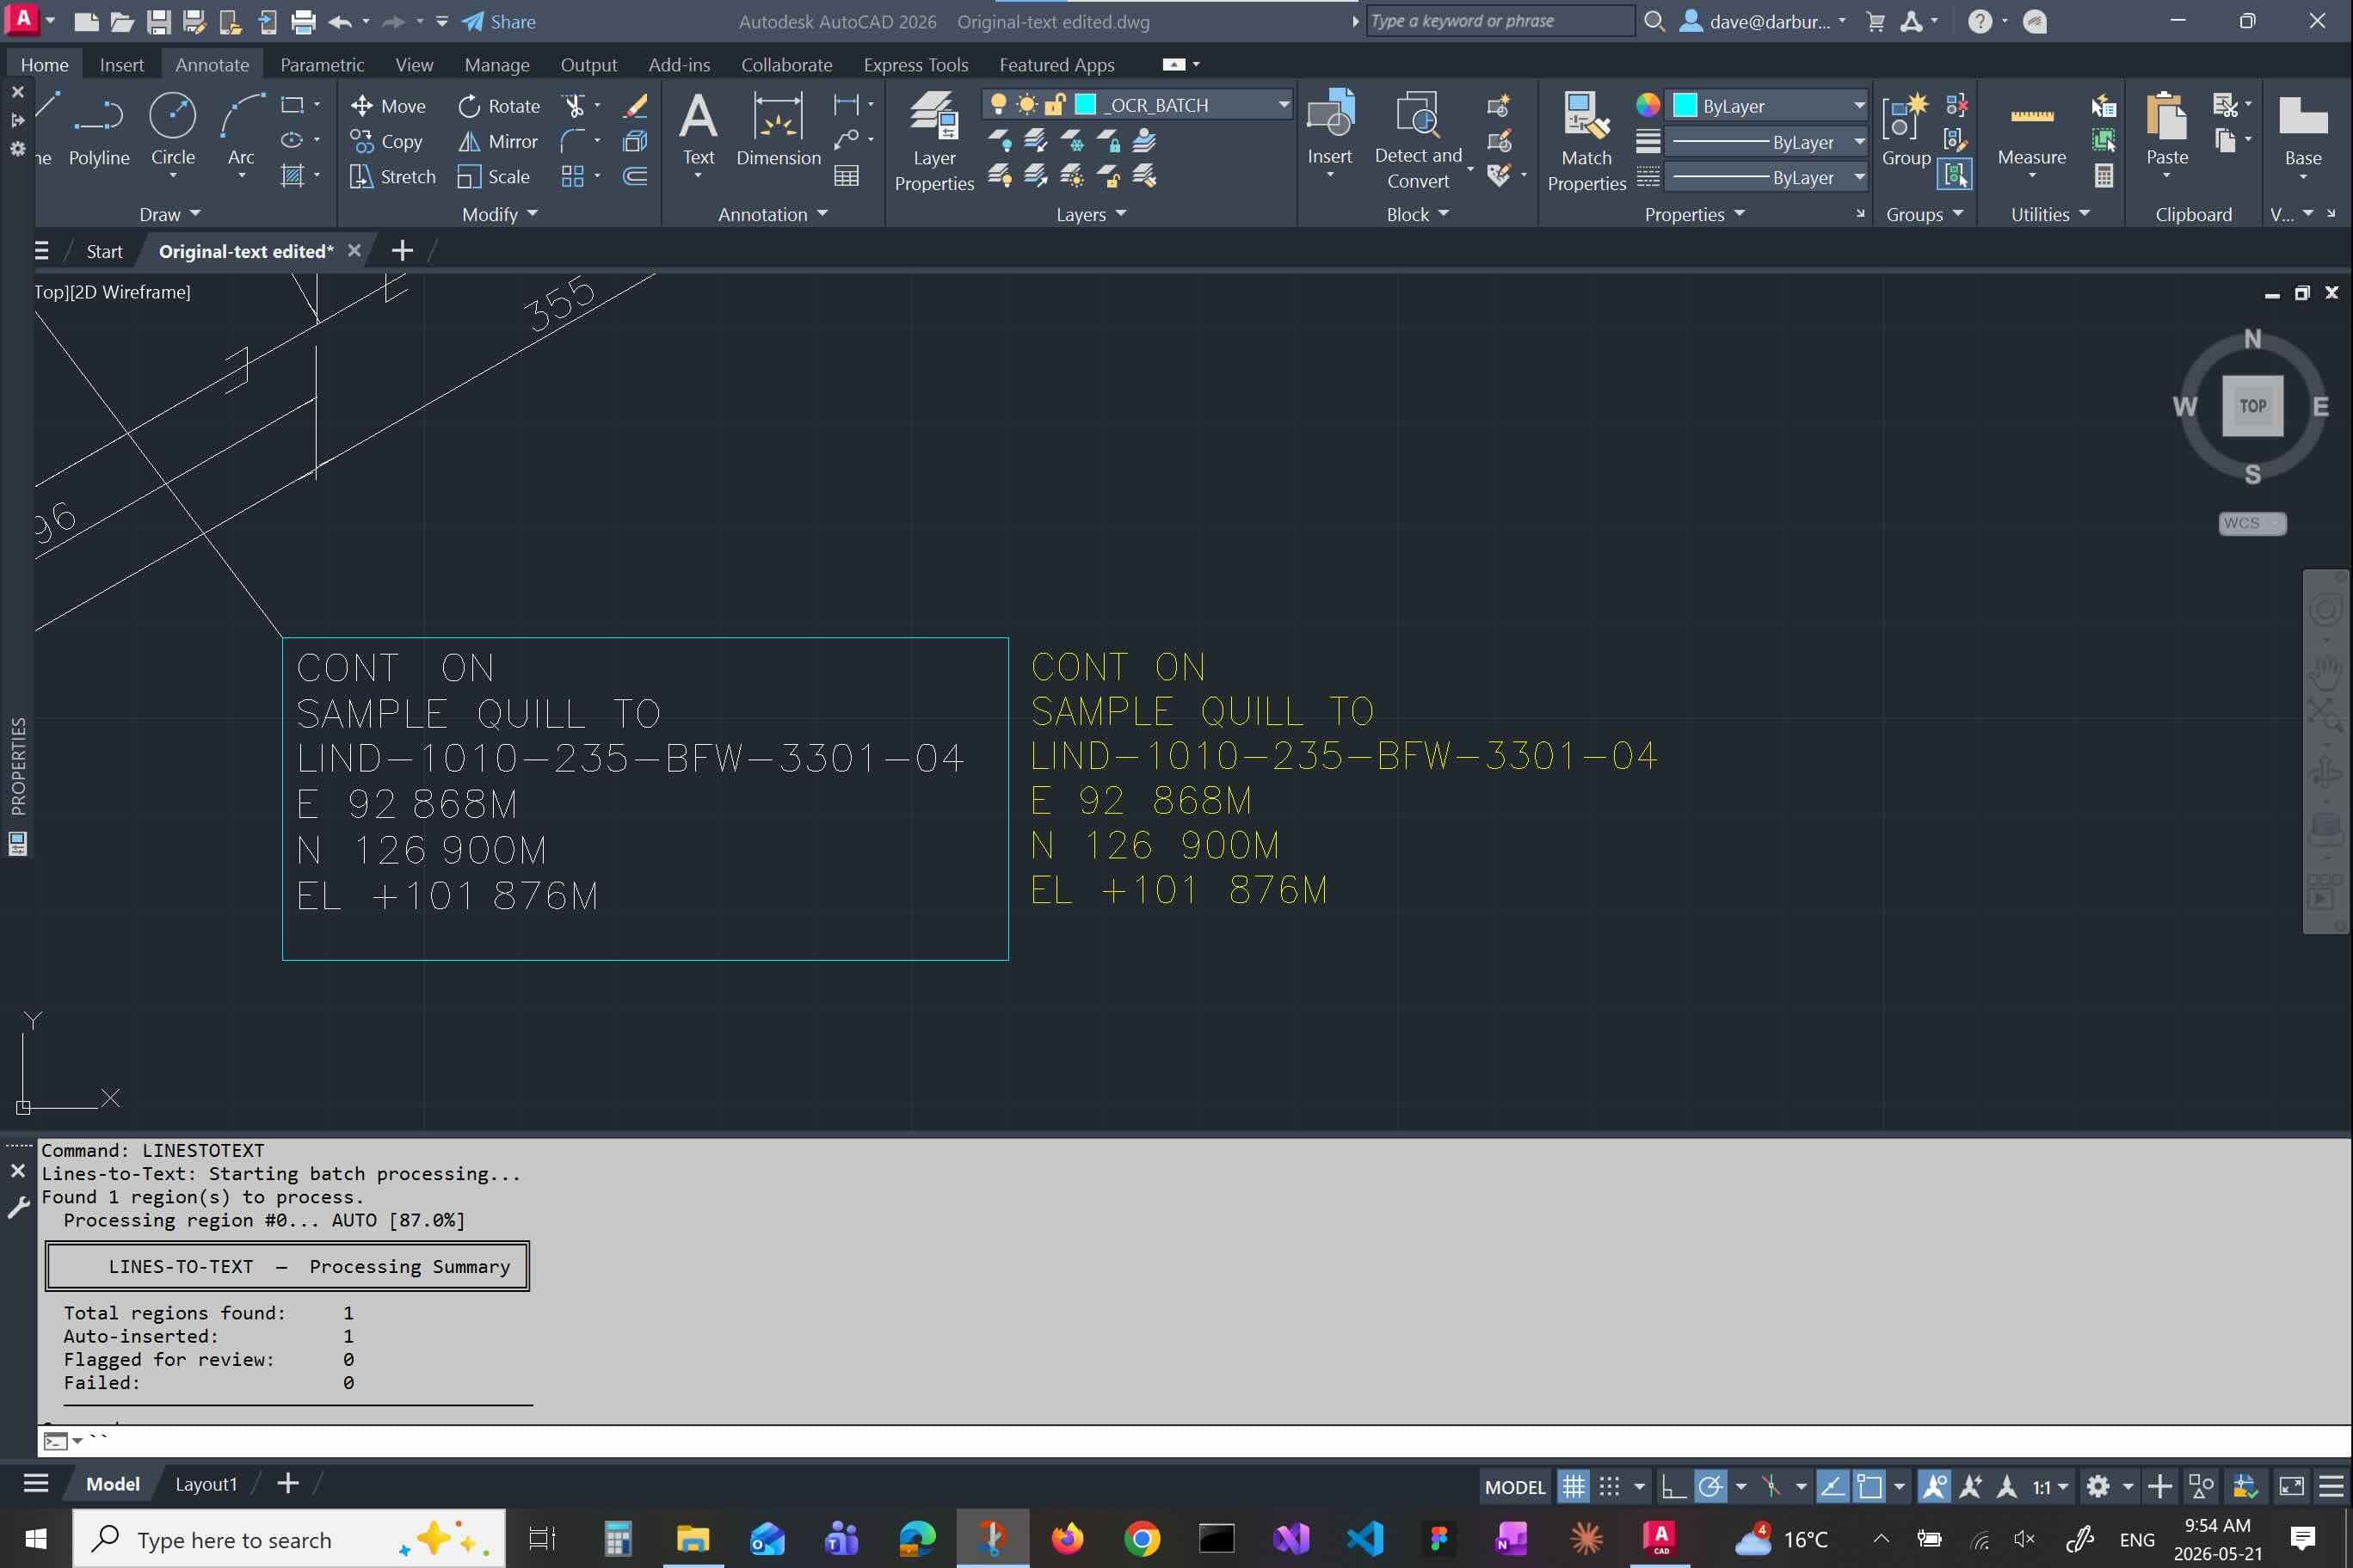This screenshot has height=1568, width=2353.
Task: Click the Scale tool
Action: (x=493, y=177)
